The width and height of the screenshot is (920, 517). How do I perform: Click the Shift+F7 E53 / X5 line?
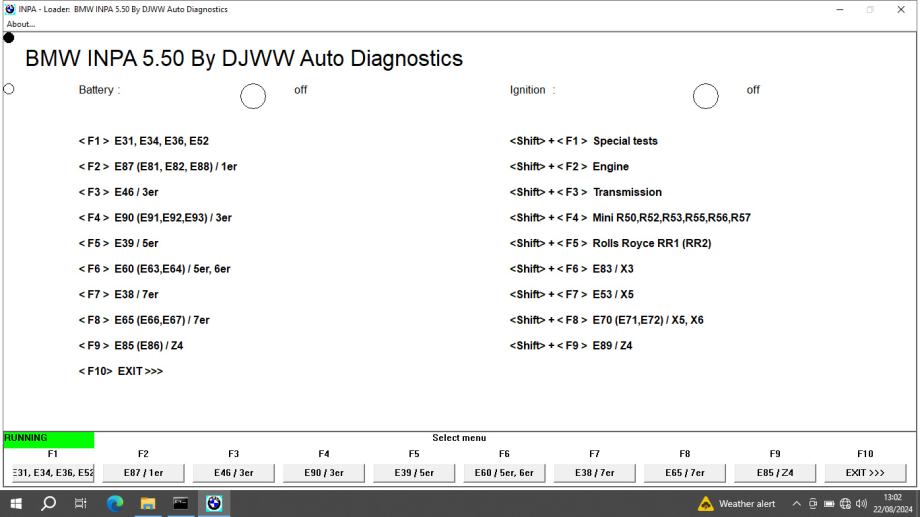coord(571,295)
